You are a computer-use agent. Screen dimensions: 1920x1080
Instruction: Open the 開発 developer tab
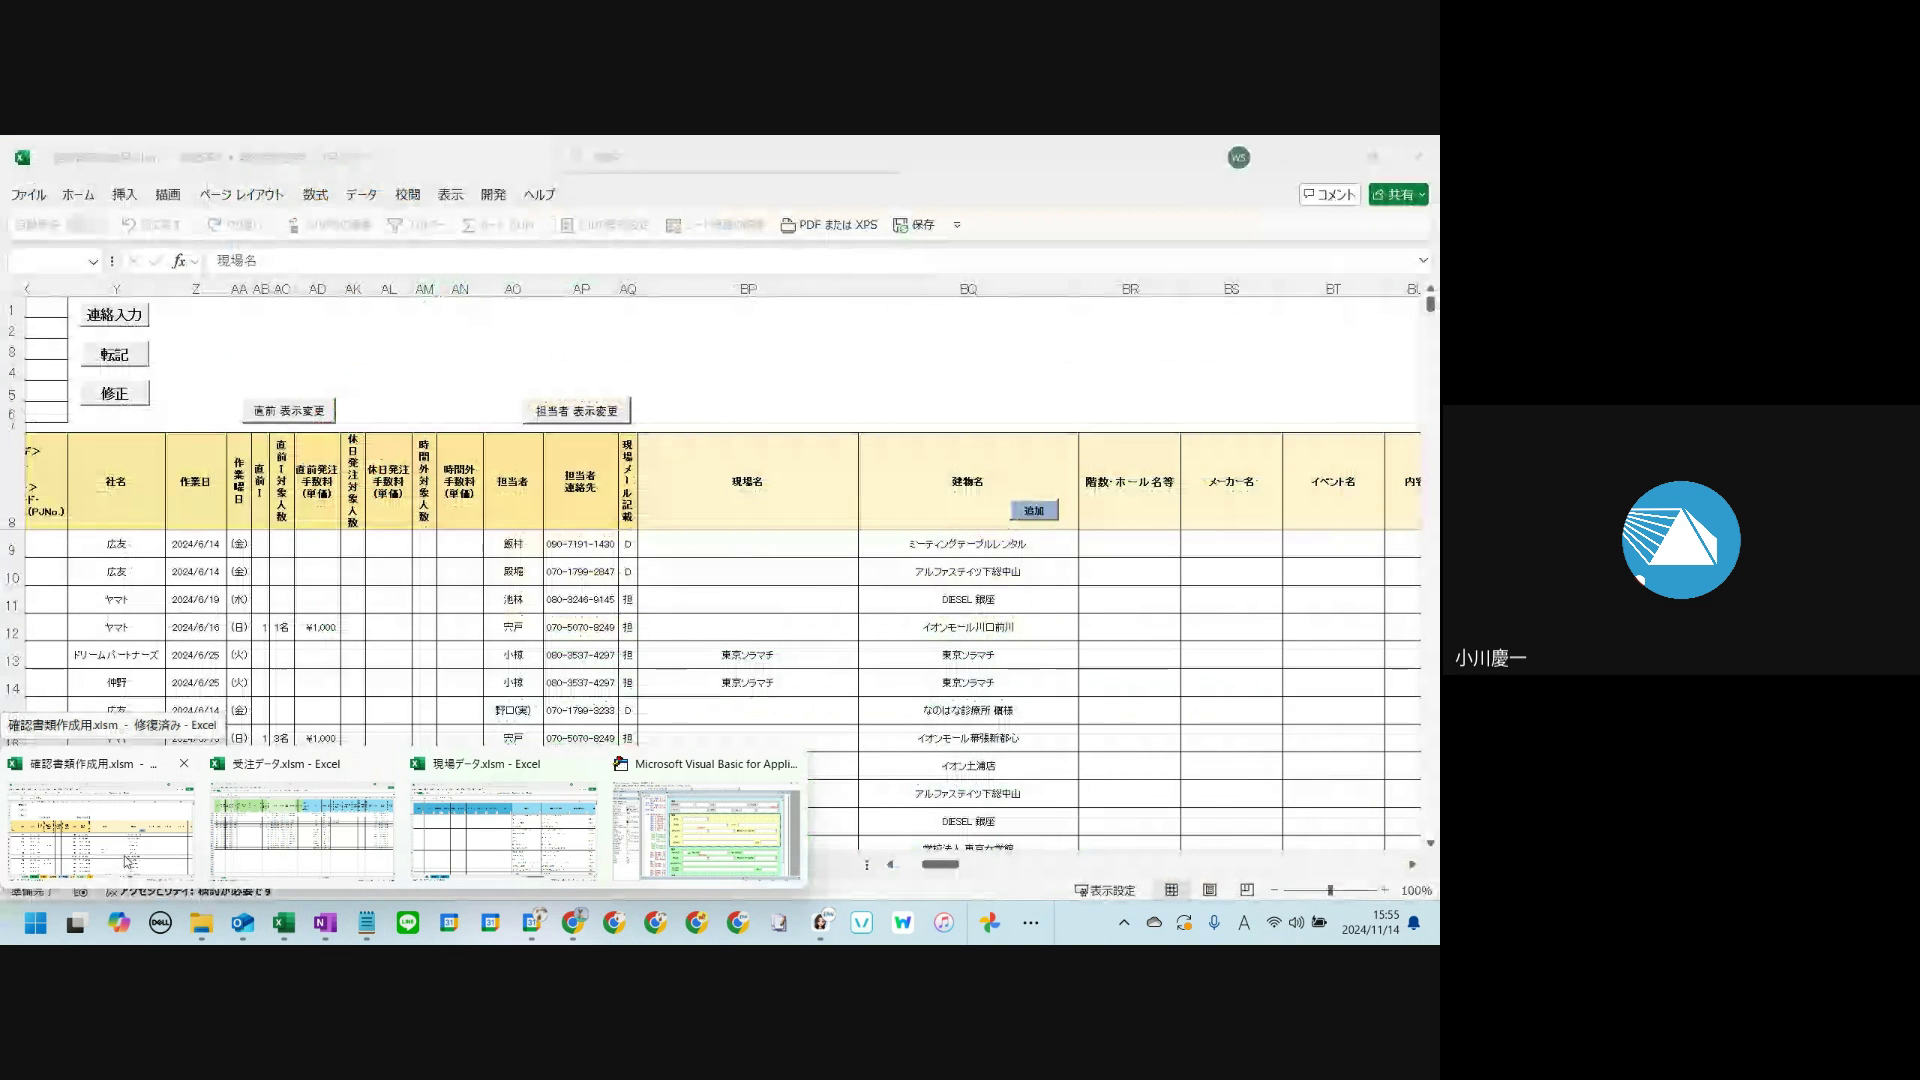click(493, 195)
